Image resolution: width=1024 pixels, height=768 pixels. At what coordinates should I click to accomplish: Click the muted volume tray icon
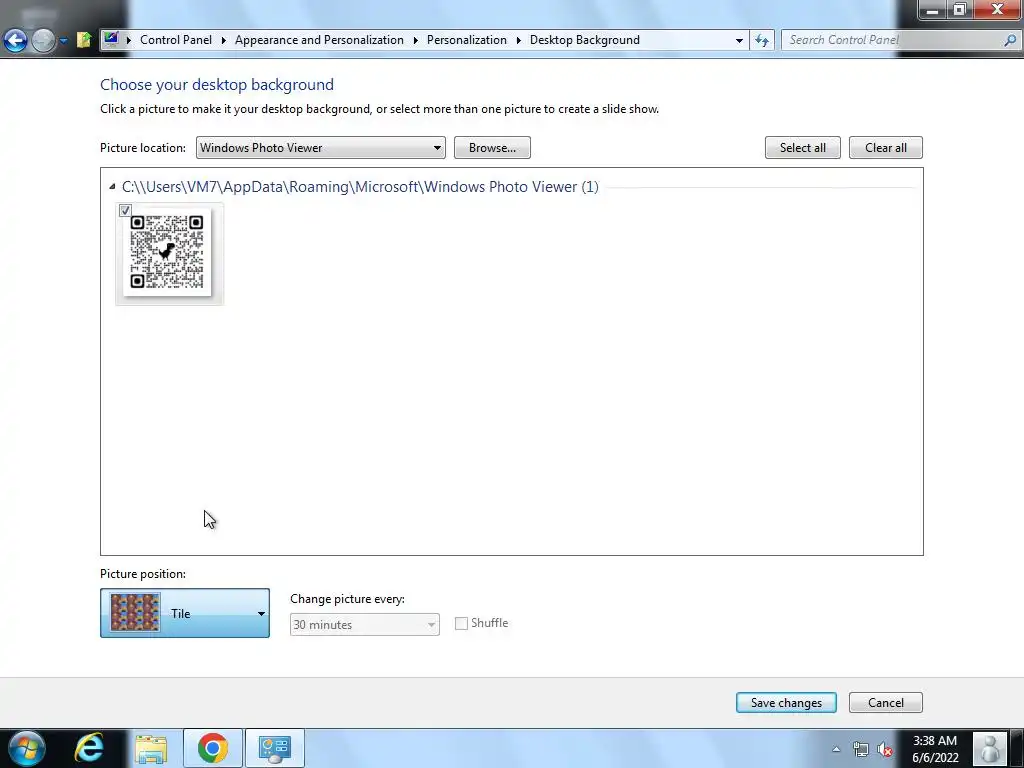click(x=885, y=749)
